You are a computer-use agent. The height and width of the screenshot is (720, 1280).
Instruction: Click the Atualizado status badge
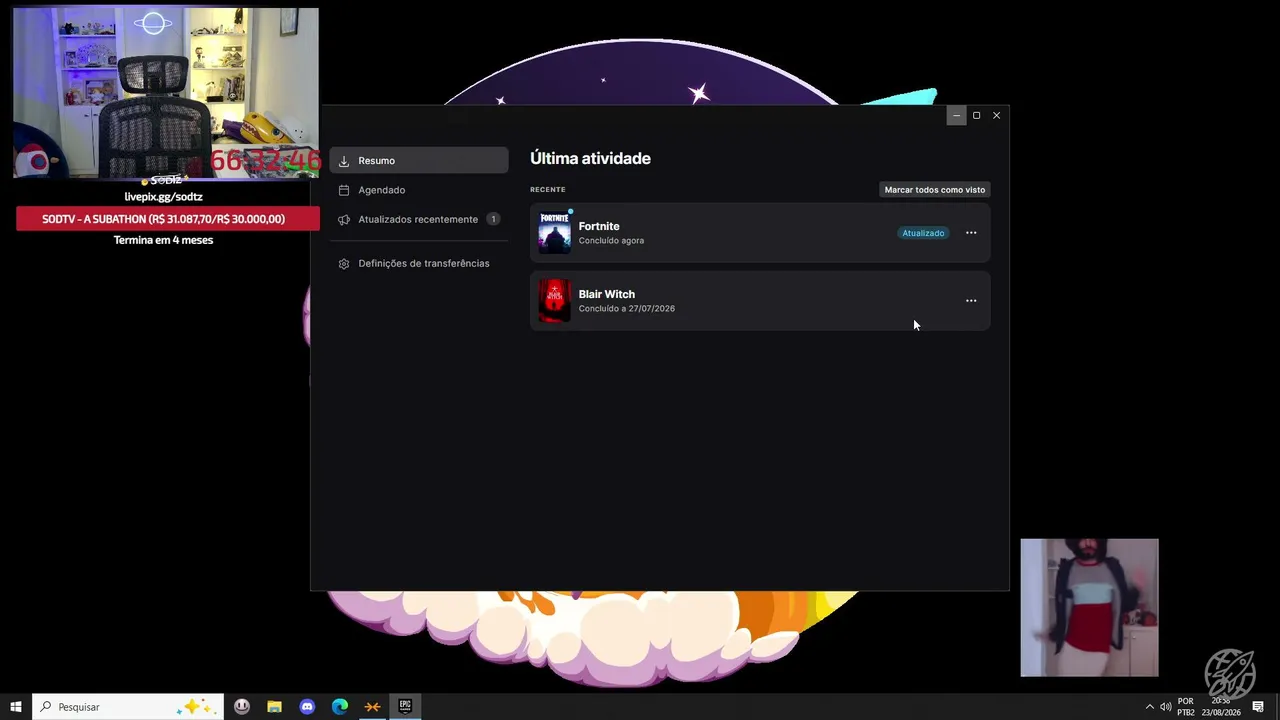pos(923,233)
